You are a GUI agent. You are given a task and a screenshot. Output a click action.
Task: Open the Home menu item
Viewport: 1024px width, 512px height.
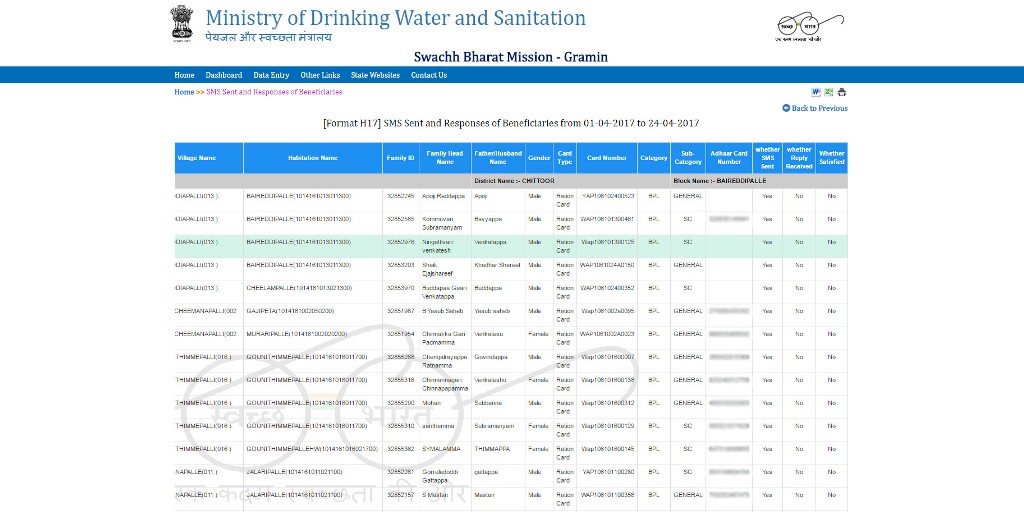tap(184, 75)
